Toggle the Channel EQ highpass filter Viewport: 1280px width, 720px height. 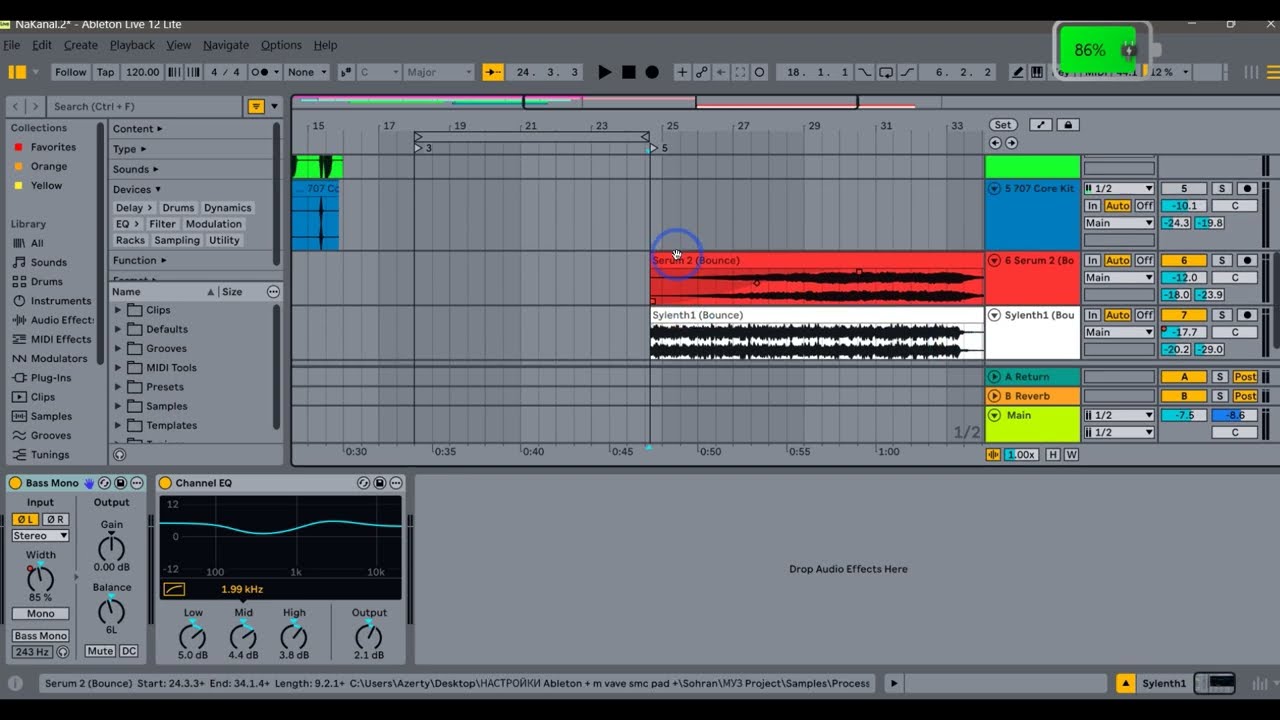coord(174,590)
